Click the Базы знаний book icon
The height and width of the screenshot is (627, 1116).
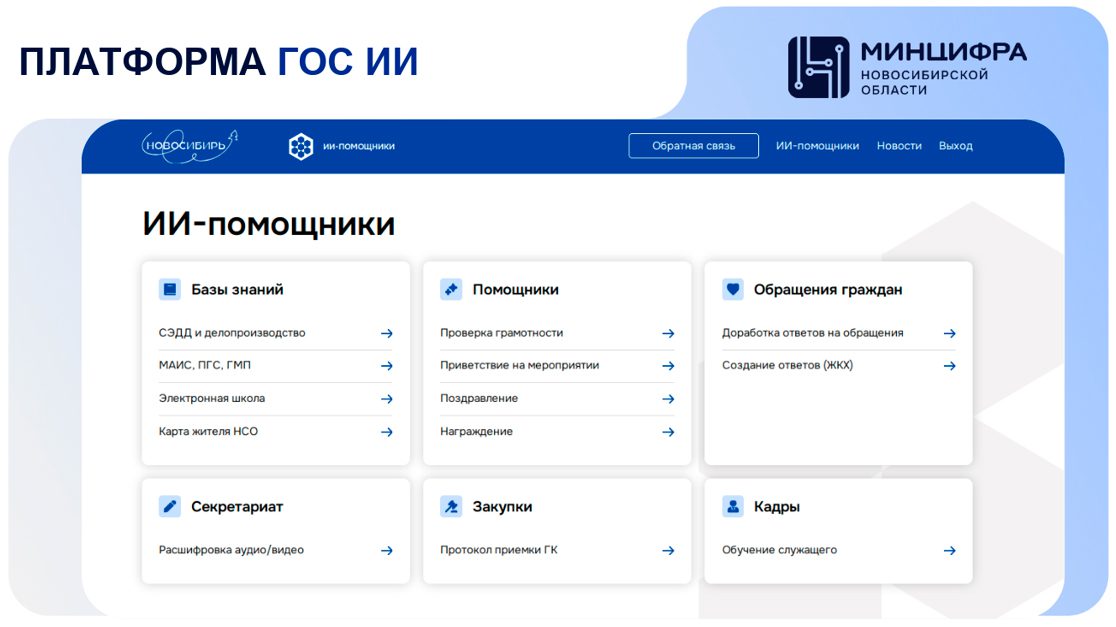170,289
